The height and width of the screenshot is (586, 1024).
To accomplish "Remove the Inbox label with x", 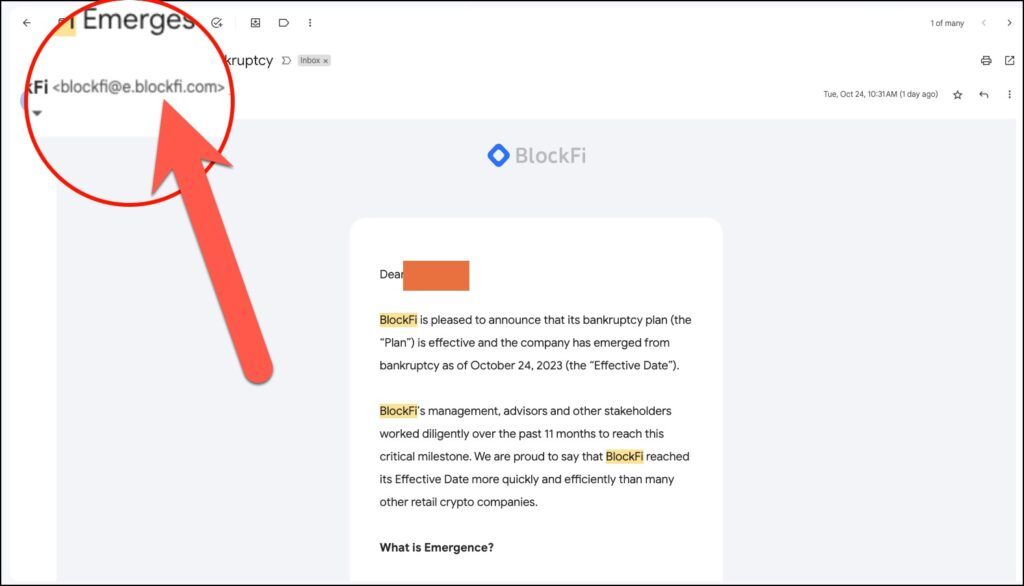I will [325, 61].
